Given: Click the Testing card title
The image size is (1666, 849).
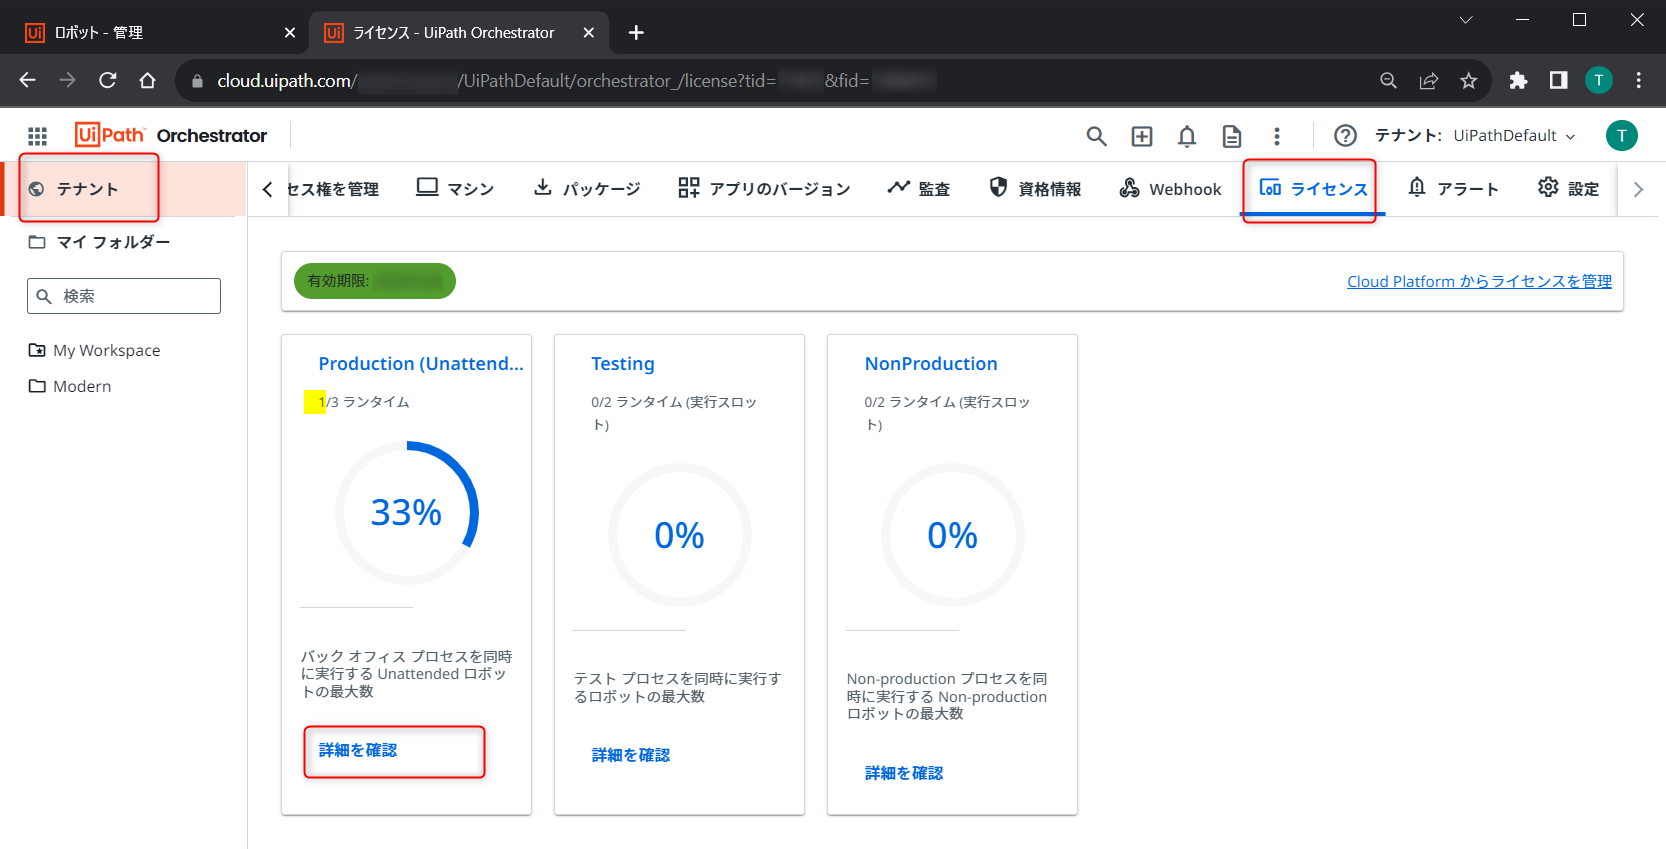Looking at the screenshot, I should [623, 364].
